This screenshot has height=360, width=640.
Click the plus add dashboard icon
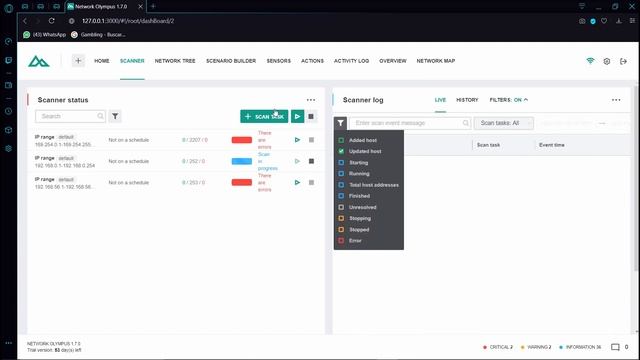point(78,61)
